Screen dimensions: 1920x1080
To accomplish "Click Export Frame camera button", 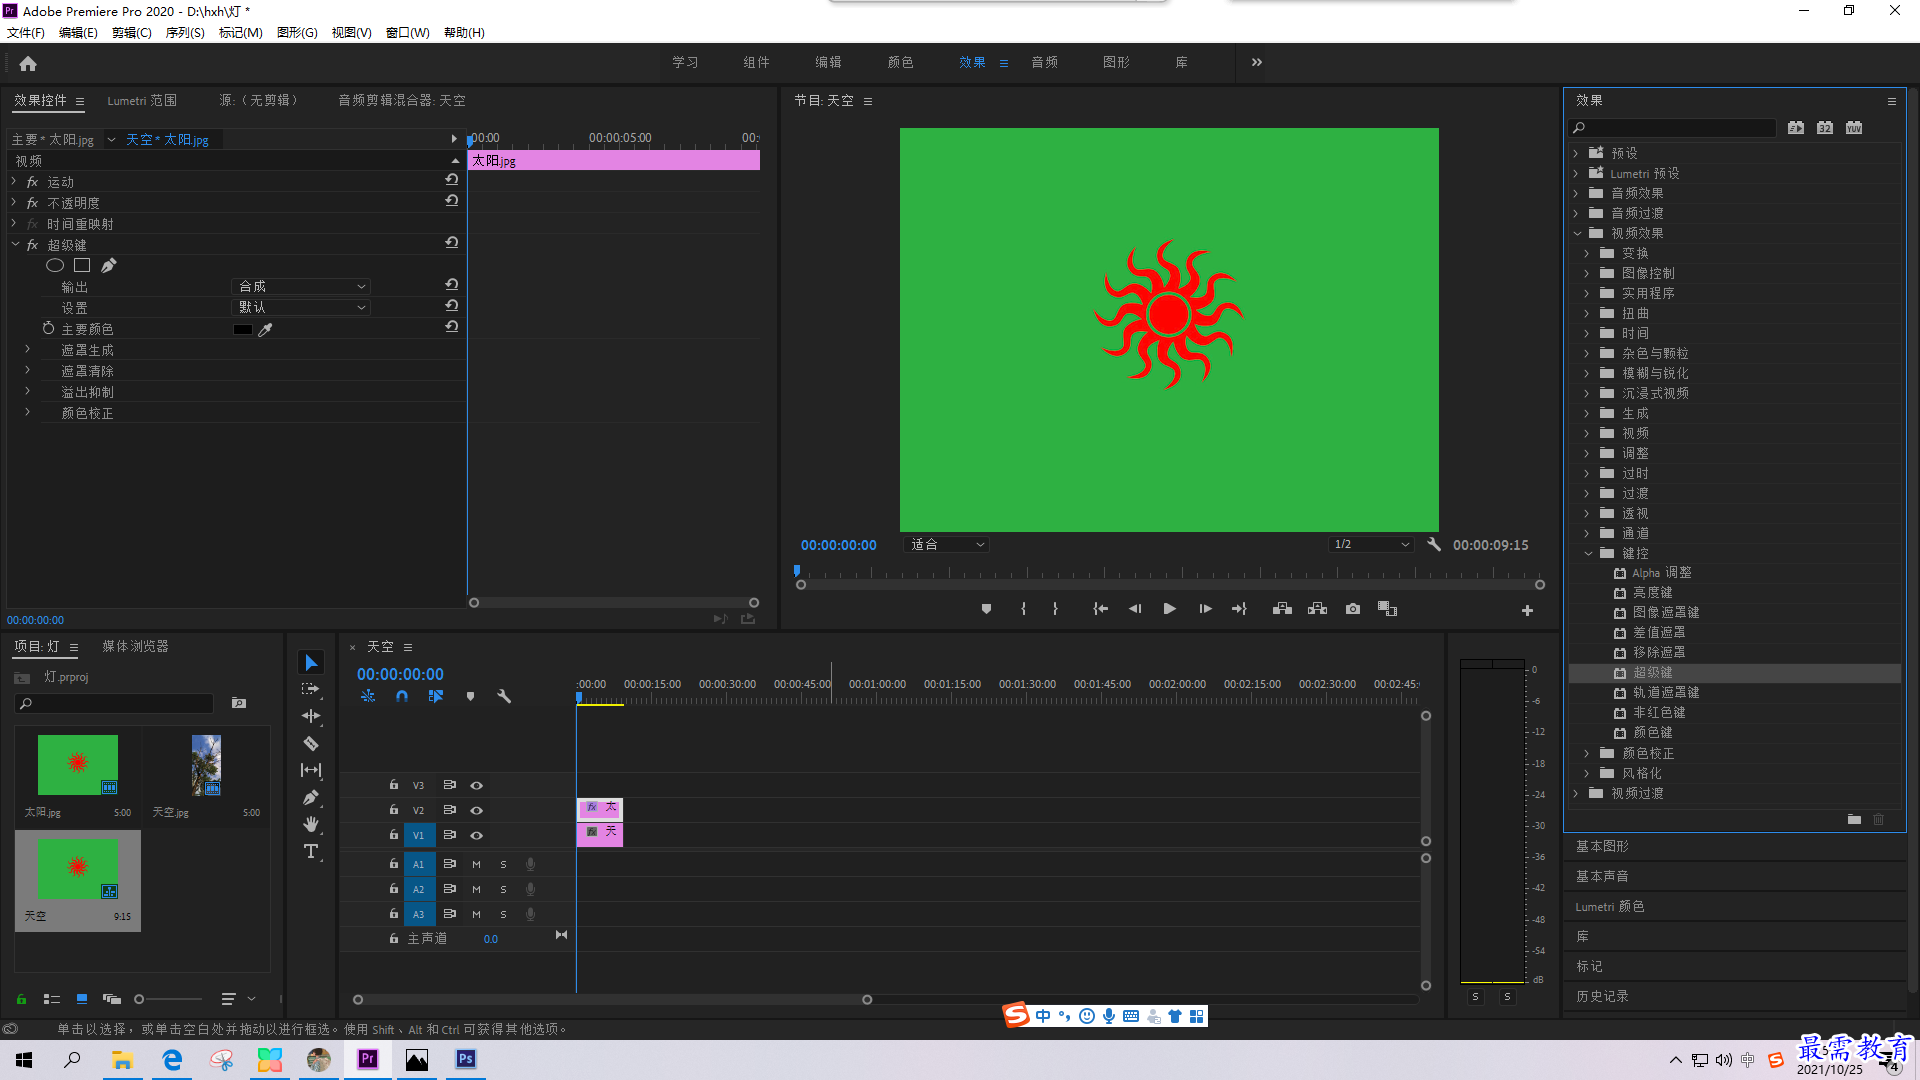I will (x=1353, y=609).
